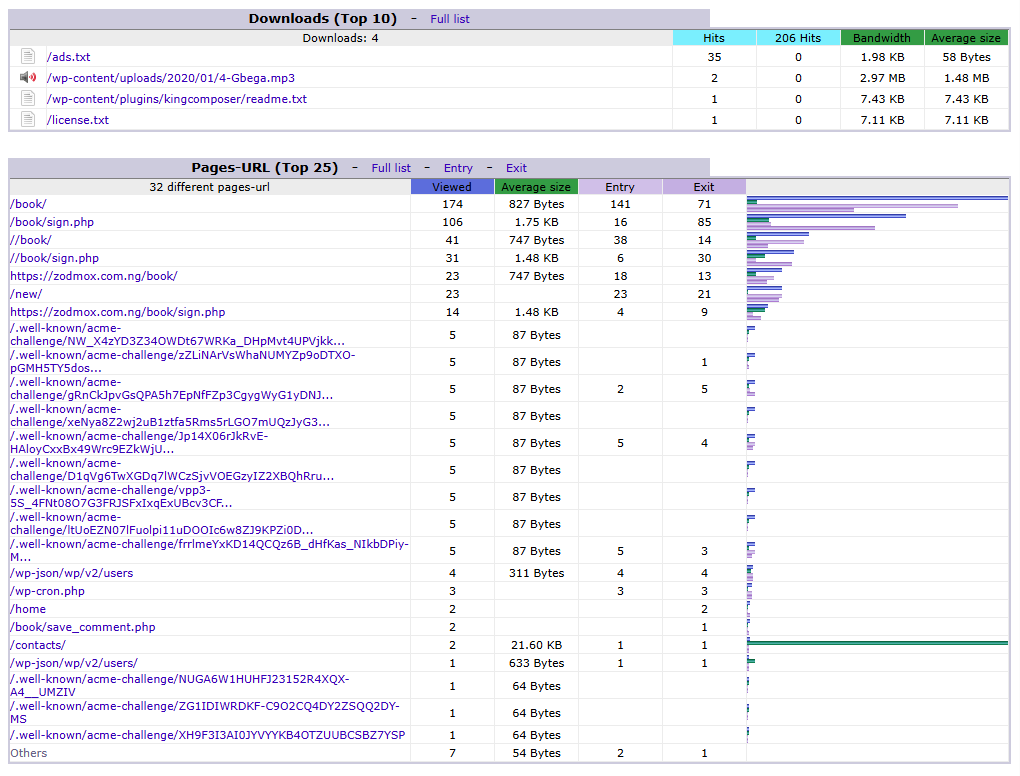Open the https://zodmox.com.ng/book/ link
The width and height of the screenshot is (1020, 776).
click(x=93, y=276)
